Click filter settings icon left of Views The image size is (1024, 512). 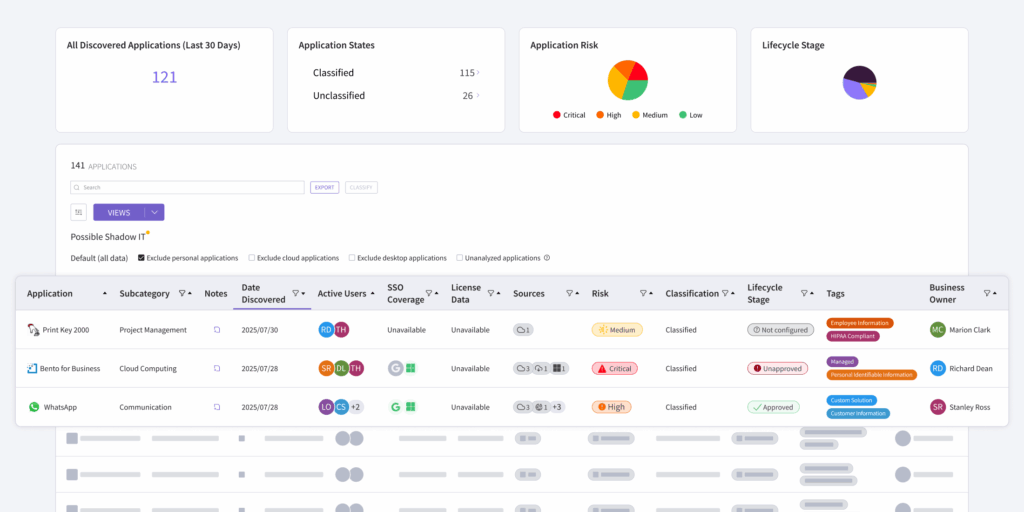click(79, 212)
